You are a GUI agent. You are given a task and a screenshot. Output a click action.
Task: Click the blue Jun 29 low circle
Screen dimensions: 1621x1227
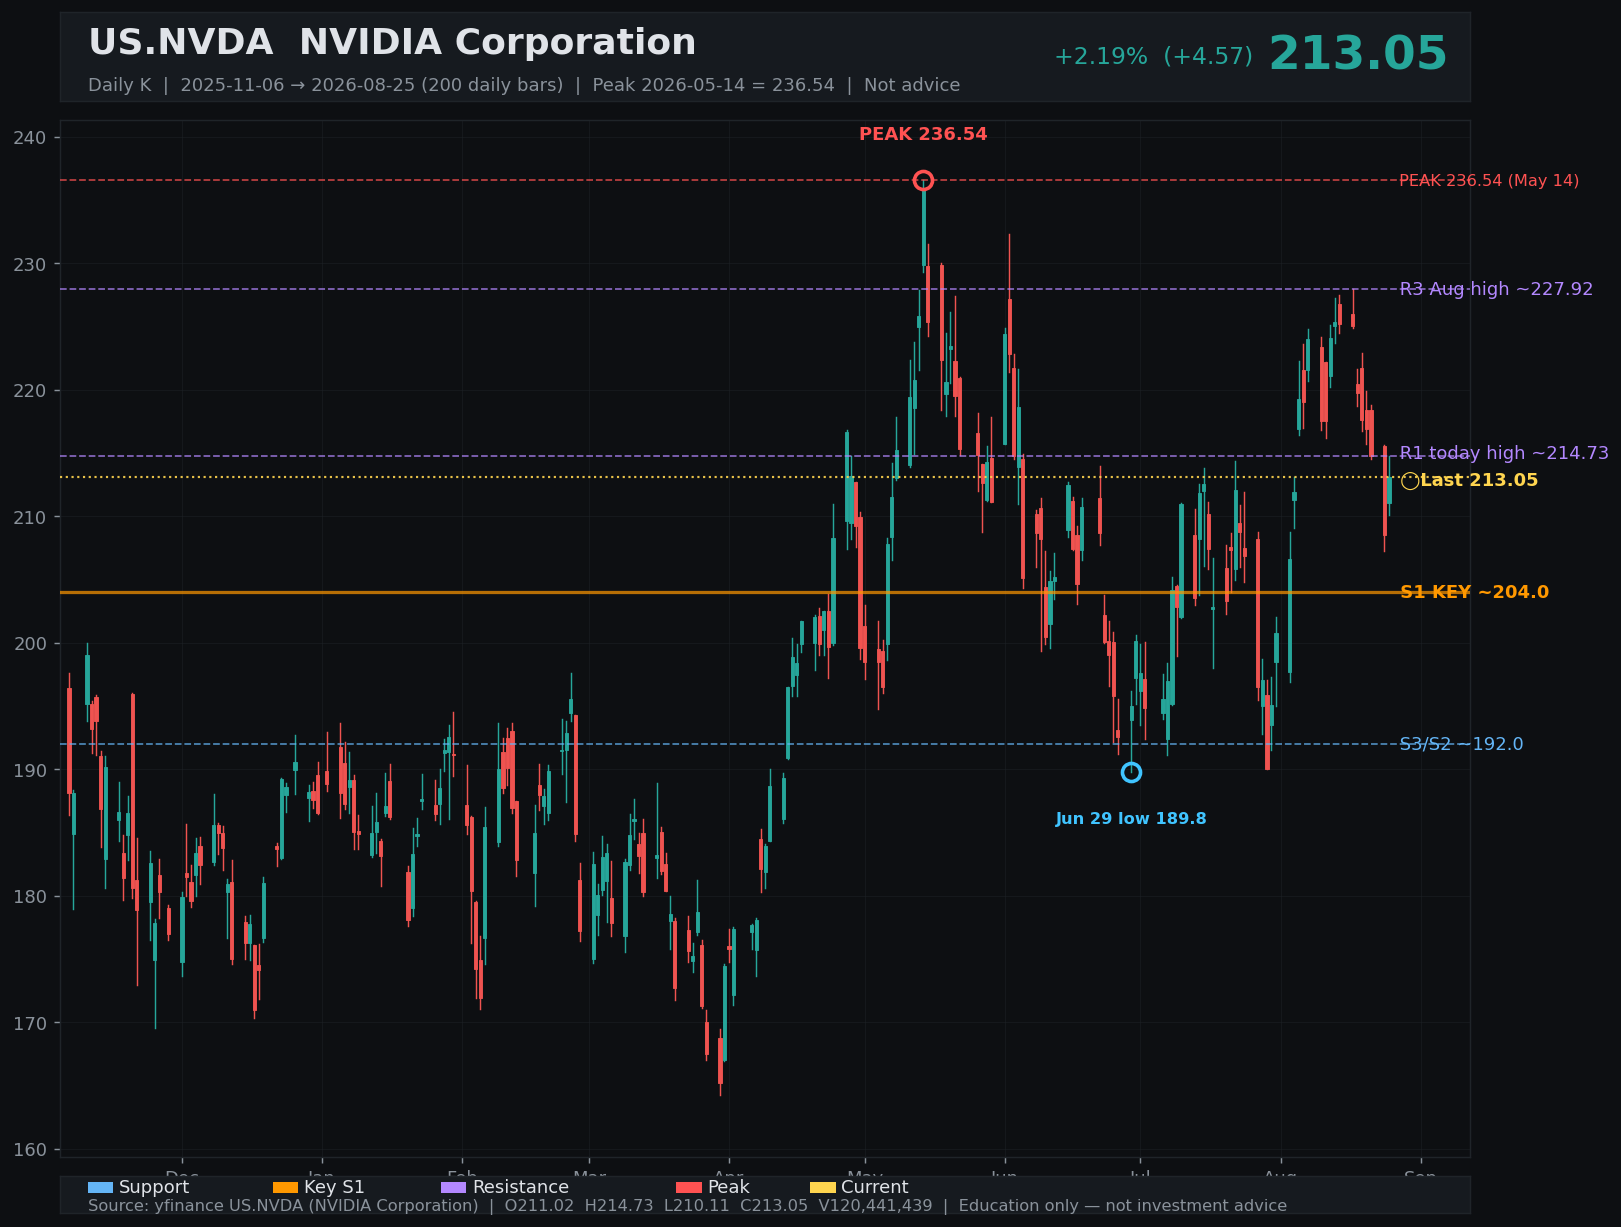pyautogui.click(x=1131, y=772)
